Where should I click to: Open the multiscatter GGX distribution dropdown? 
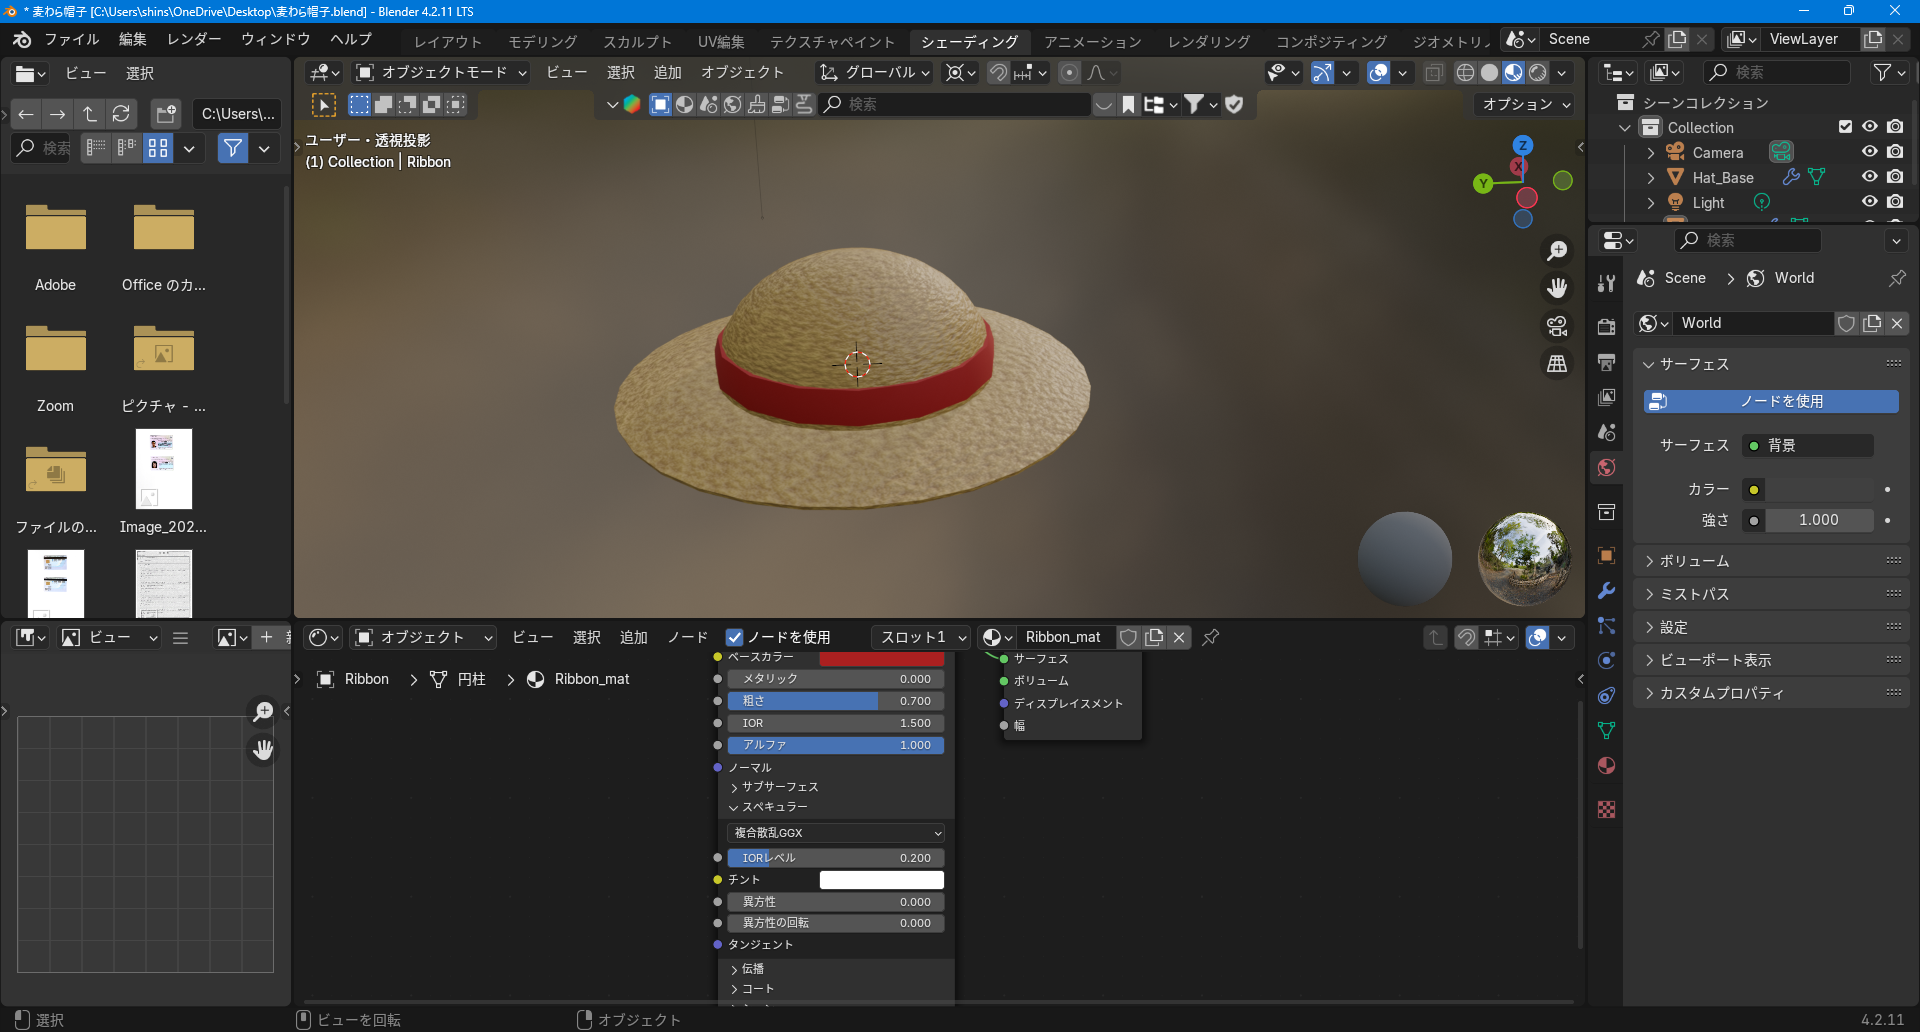[836, 833]
